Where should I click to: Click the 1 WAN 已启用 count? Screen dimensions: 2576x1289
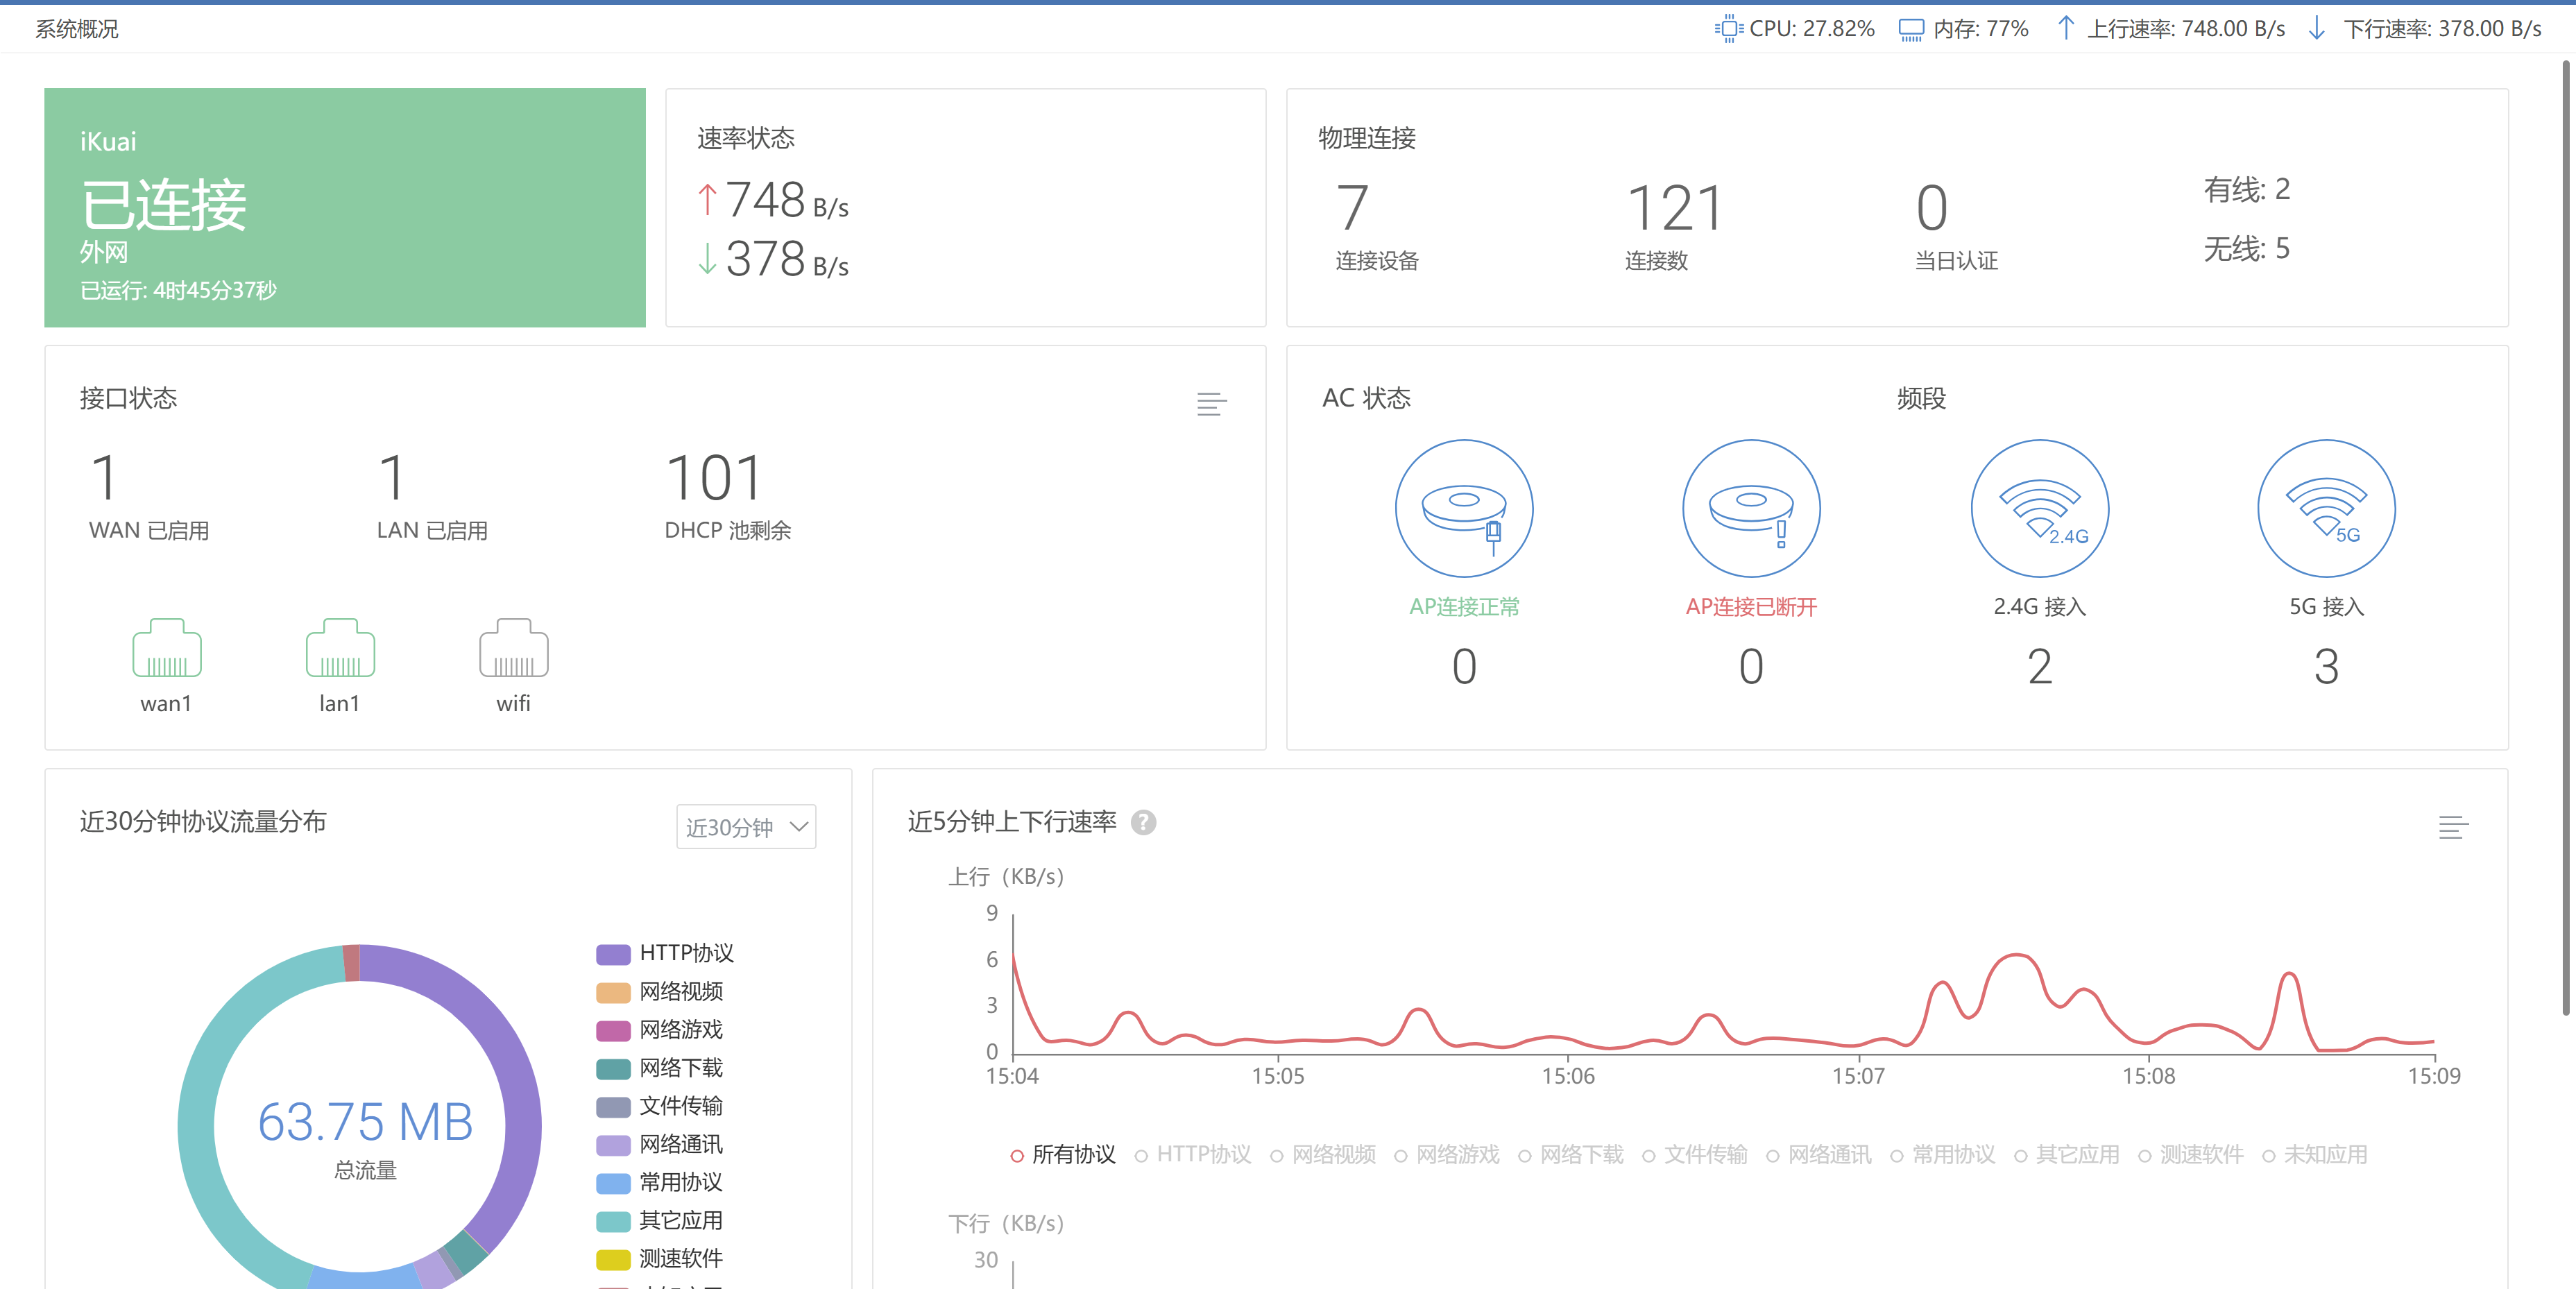(x=104, y=478)
